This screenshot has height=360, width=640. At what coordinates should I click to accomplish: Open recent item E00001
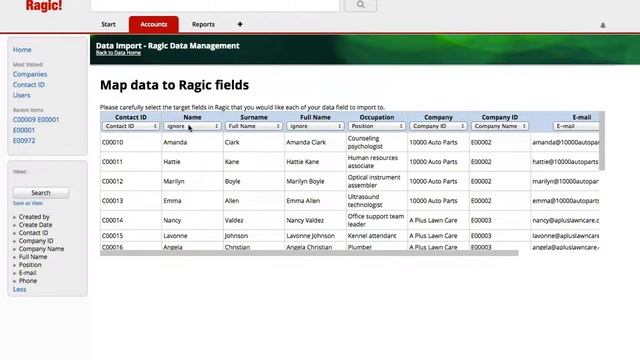24,130
